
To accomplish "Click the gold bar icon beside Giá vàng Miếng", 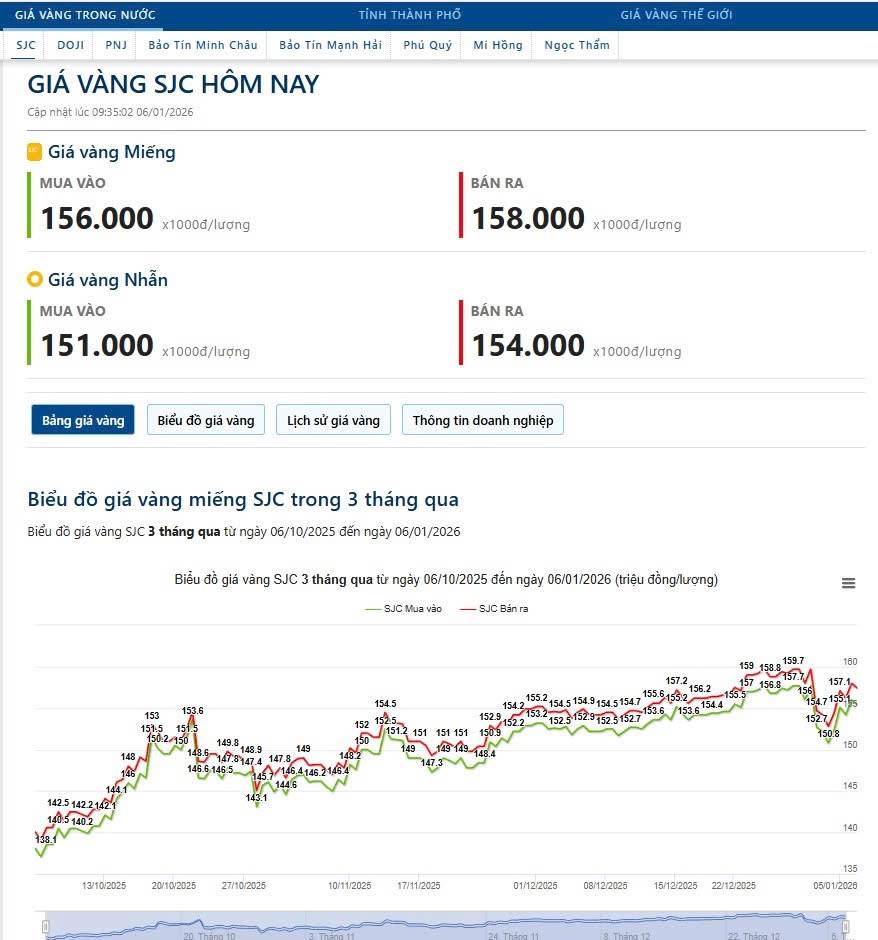I will [35, 152].
